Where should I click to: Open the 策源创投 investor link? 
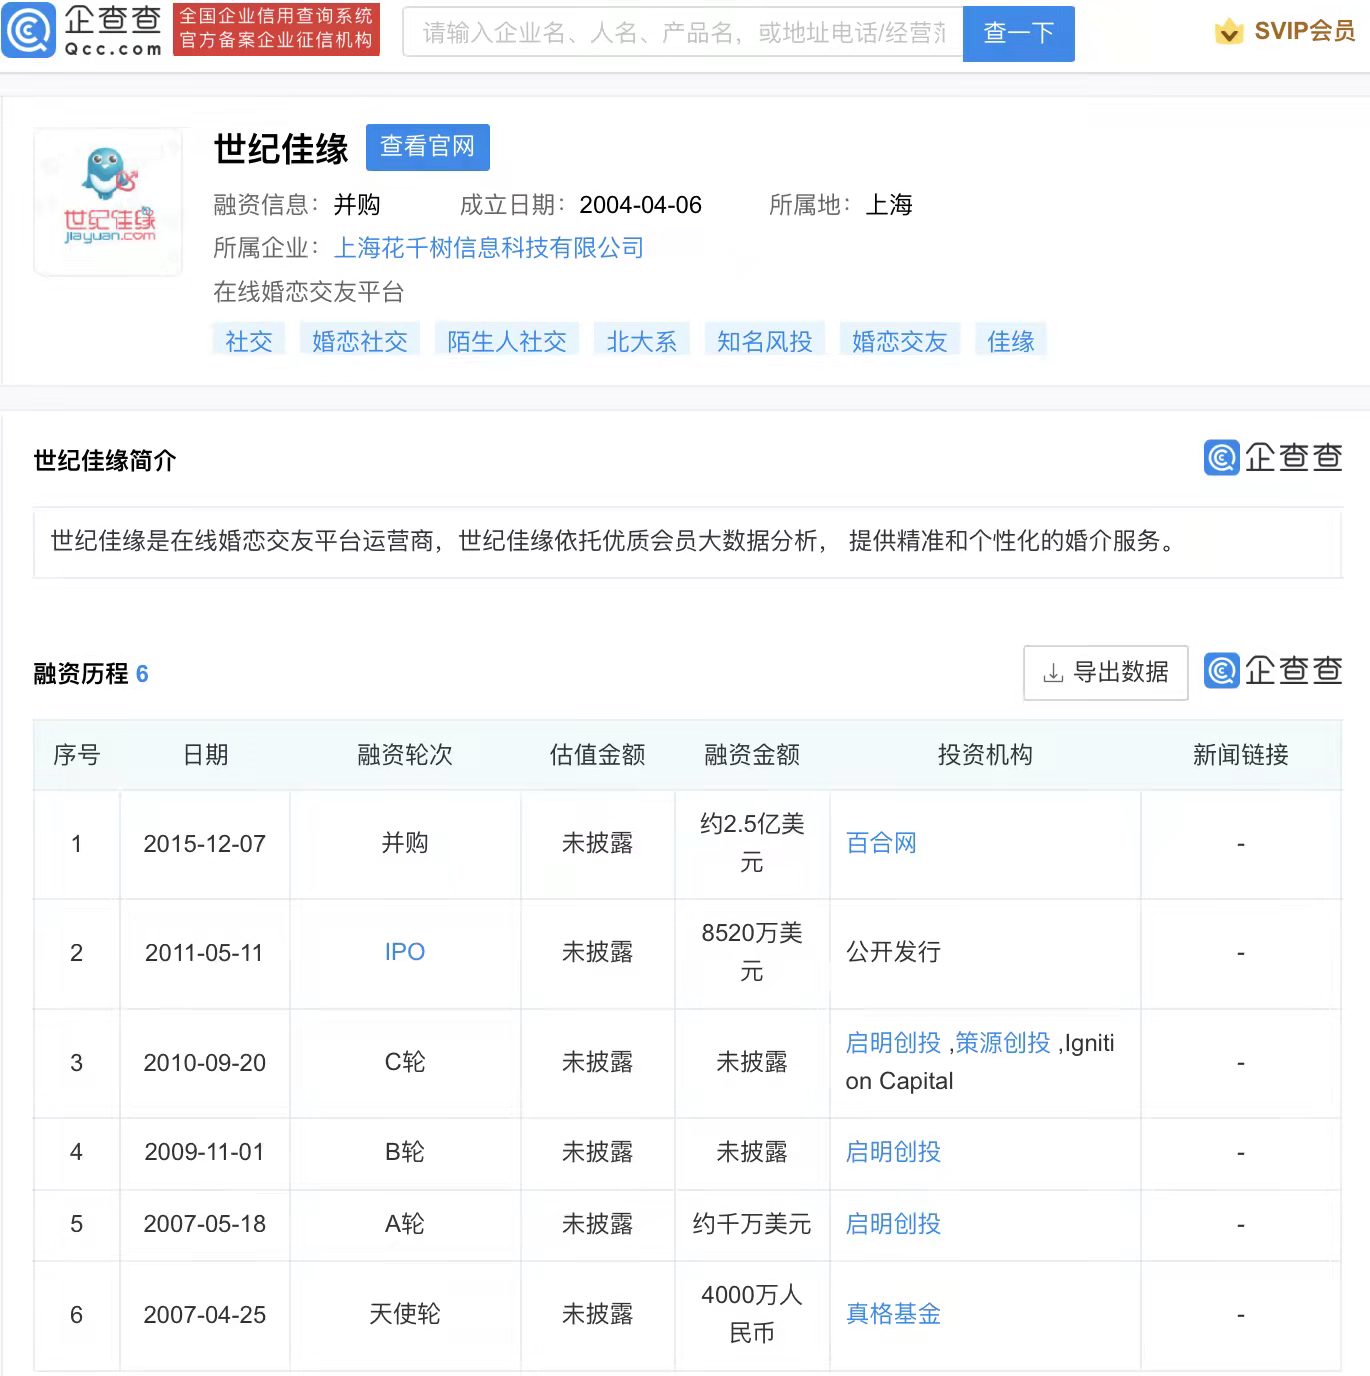coord(1003,1043)
